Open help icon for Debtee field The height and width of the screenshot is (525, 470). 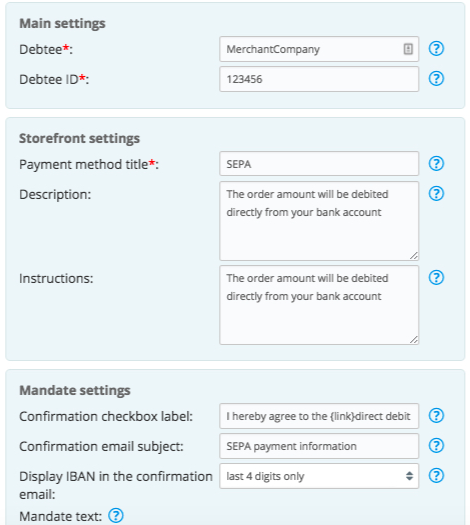(436, 49)
